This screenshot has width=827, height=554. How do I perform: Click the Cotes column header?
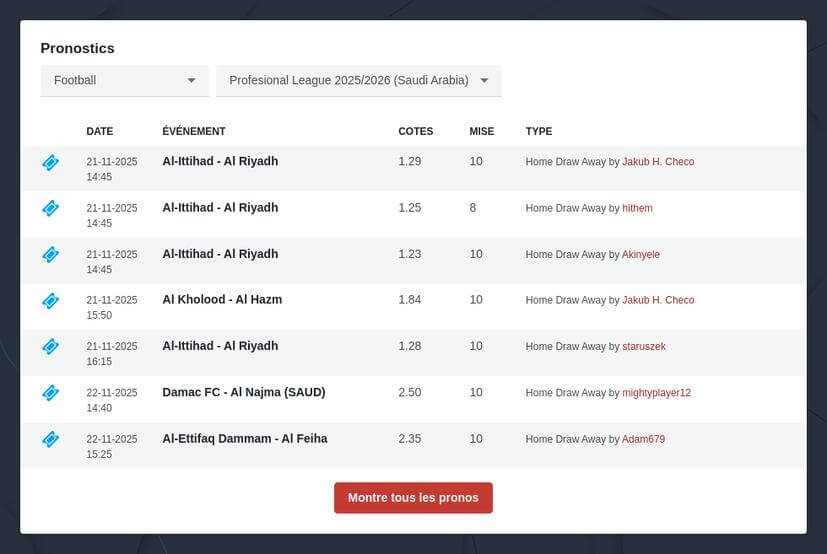pos(415,131)
